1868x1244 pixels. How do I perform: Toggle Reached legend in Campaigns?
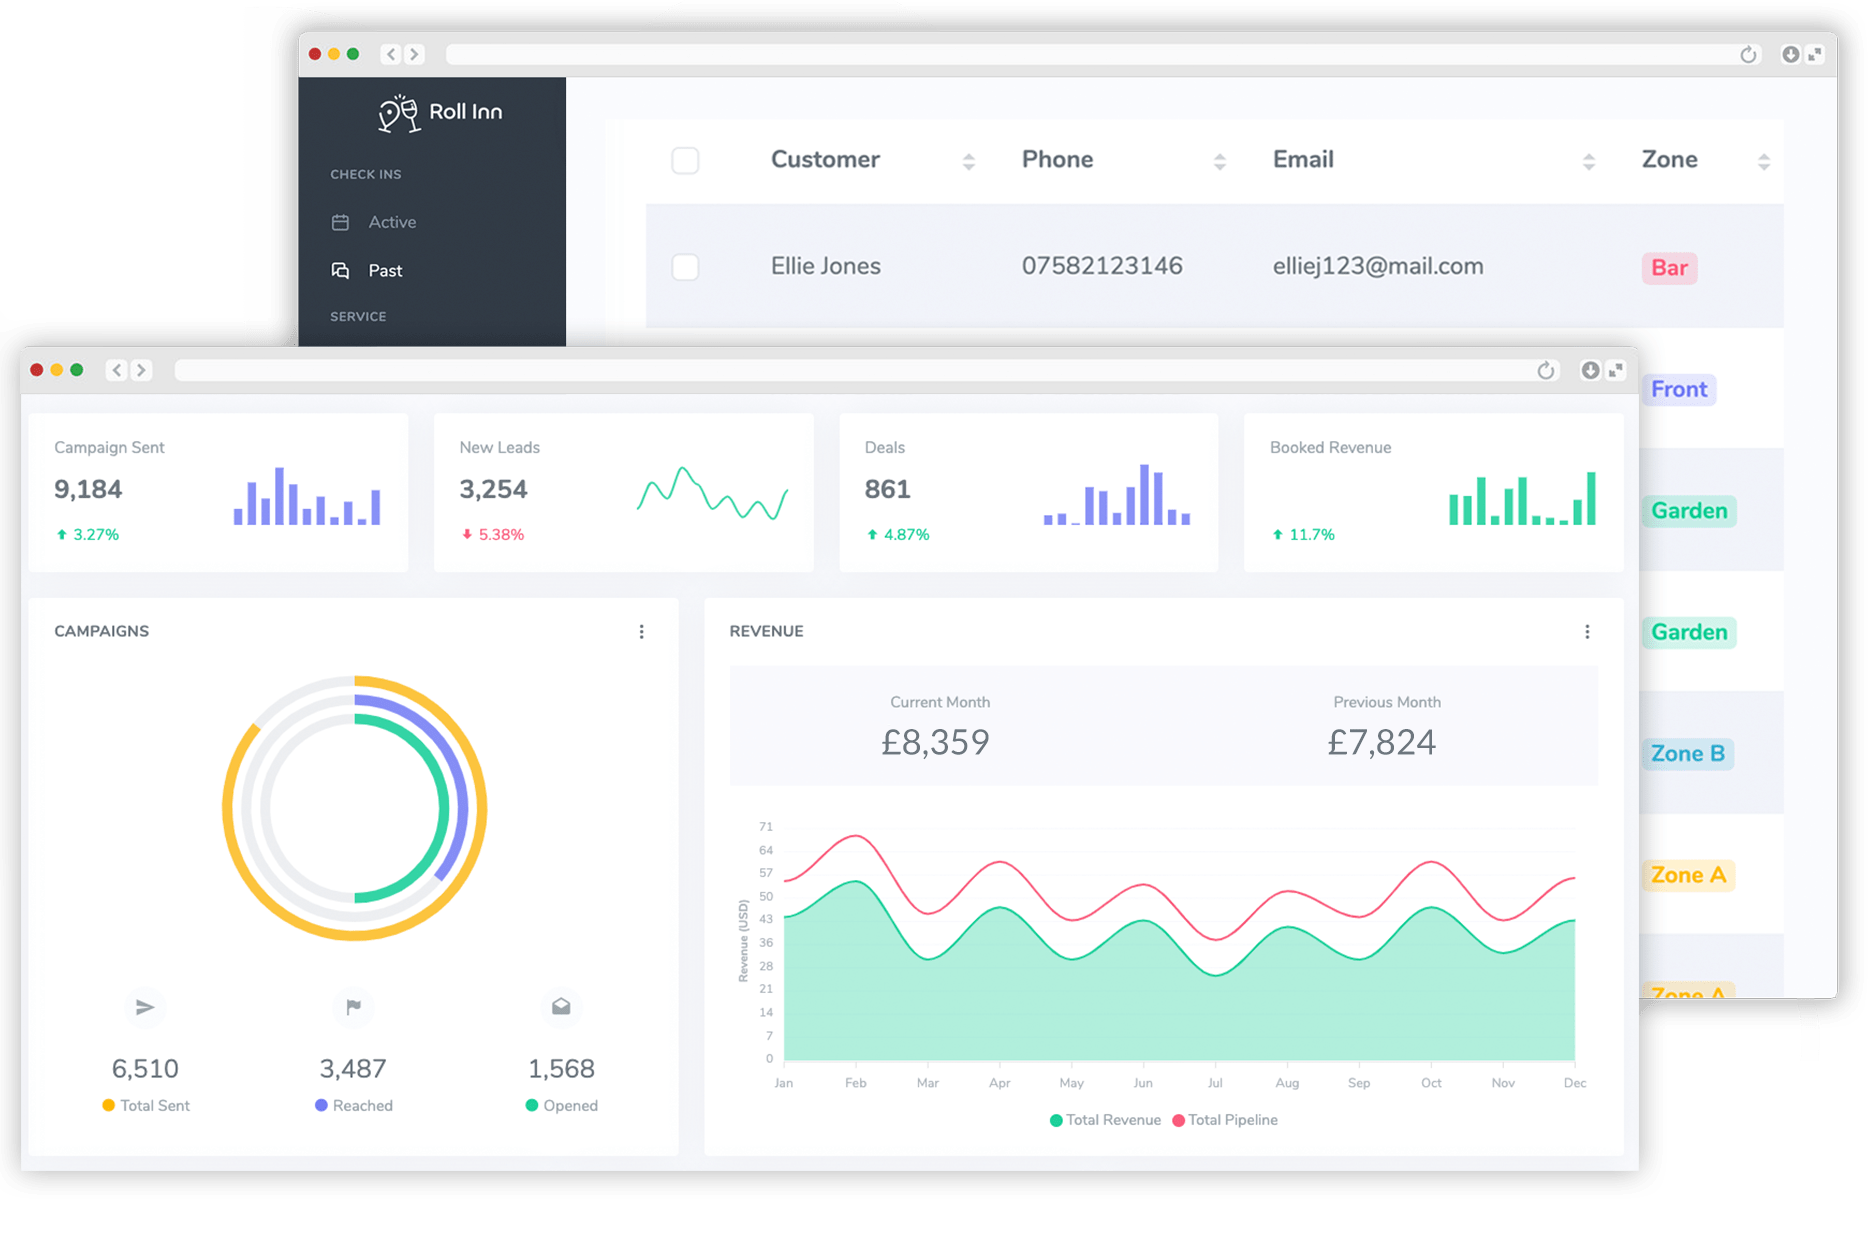tap(354, 1105)
